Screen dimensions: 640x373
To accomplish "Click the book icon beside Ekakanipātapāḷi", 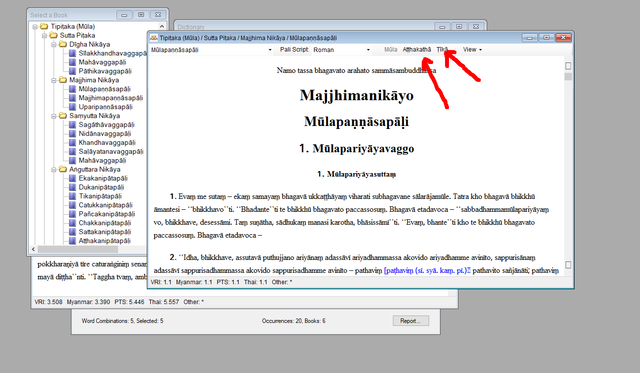I will (72, 178).
